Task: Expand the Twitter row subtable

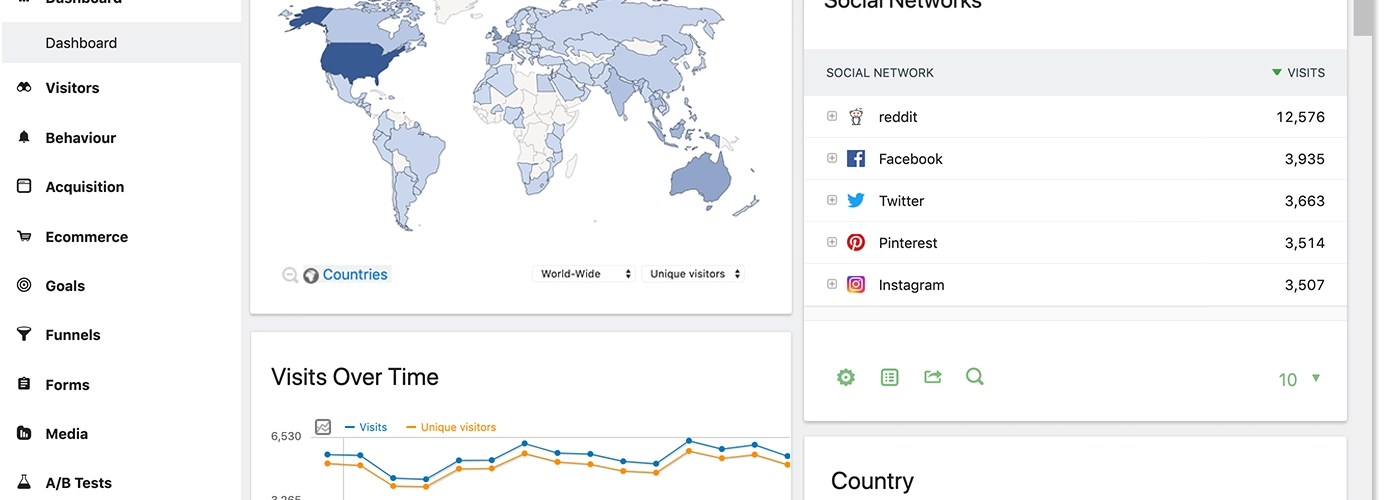Action: [832, 201]
